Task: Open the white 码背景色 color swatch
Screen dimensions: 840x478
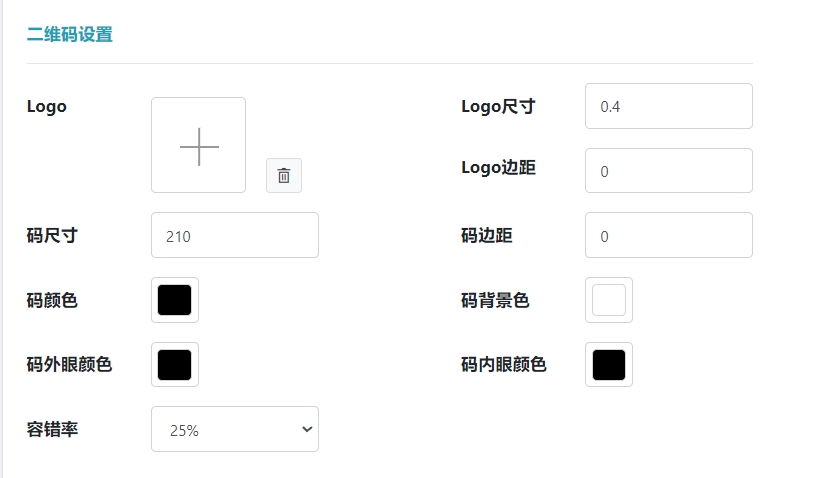Action: point(609,300)
